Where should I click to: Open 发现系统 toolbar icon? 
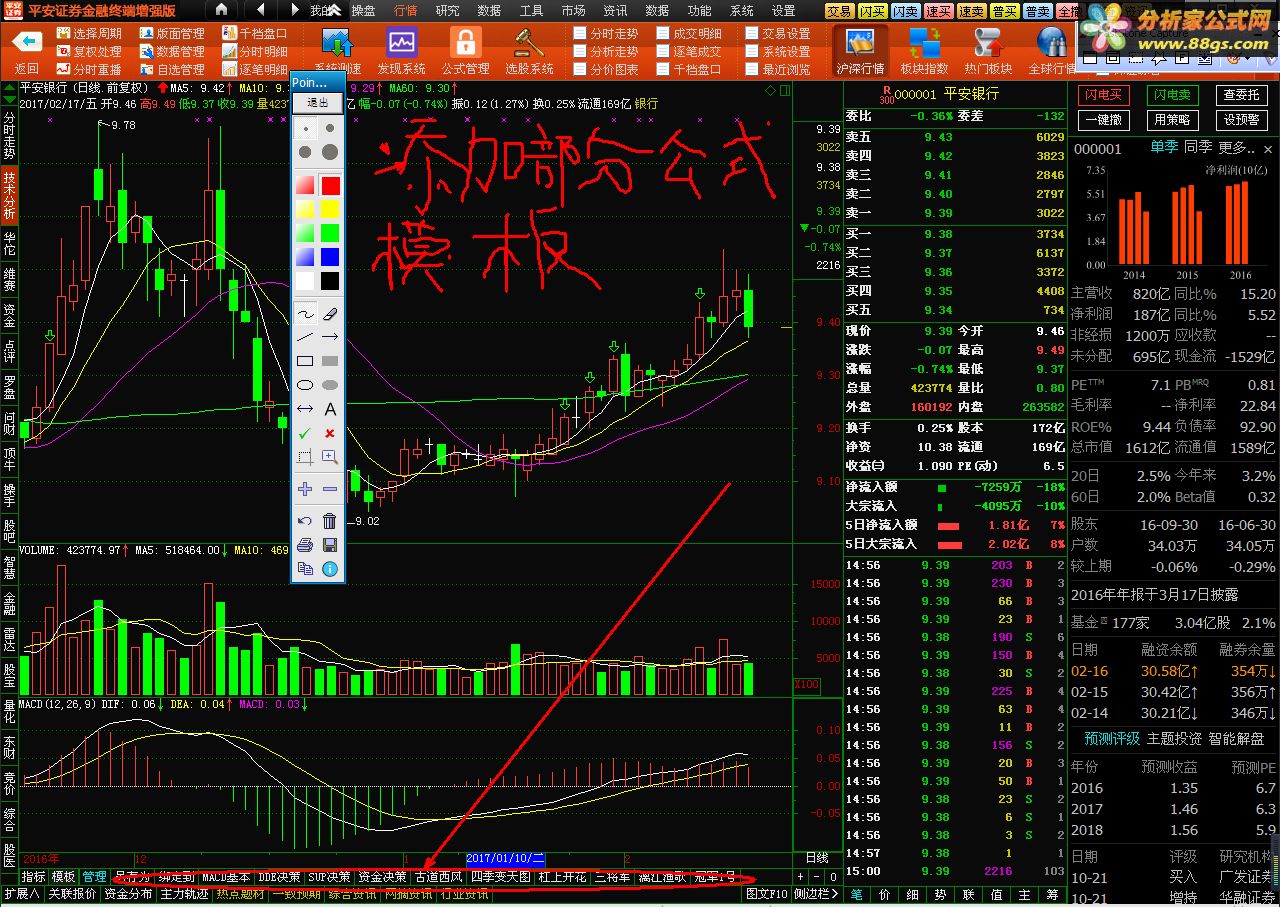point(401,42)
